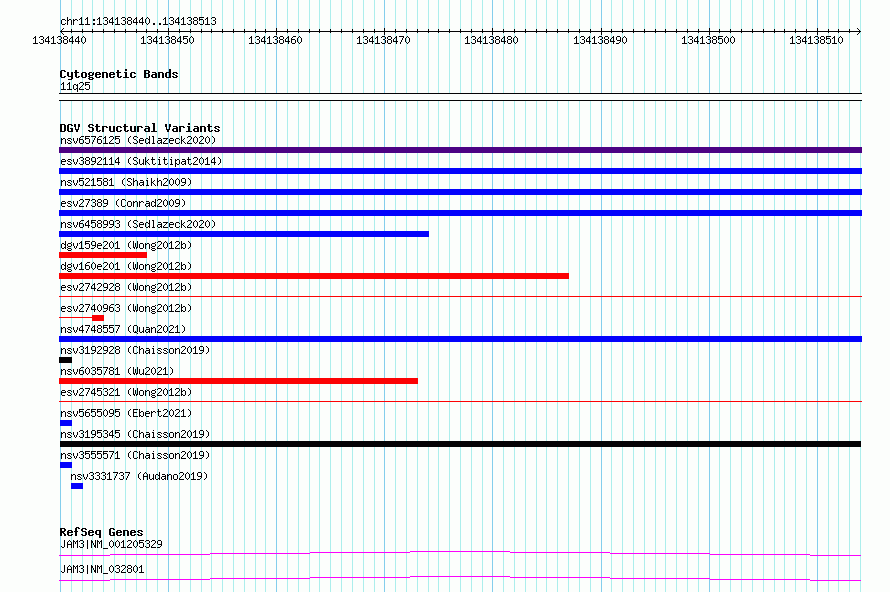
Task: Click the small blue nsv3555571 block
Action: [x=65, y=465]
